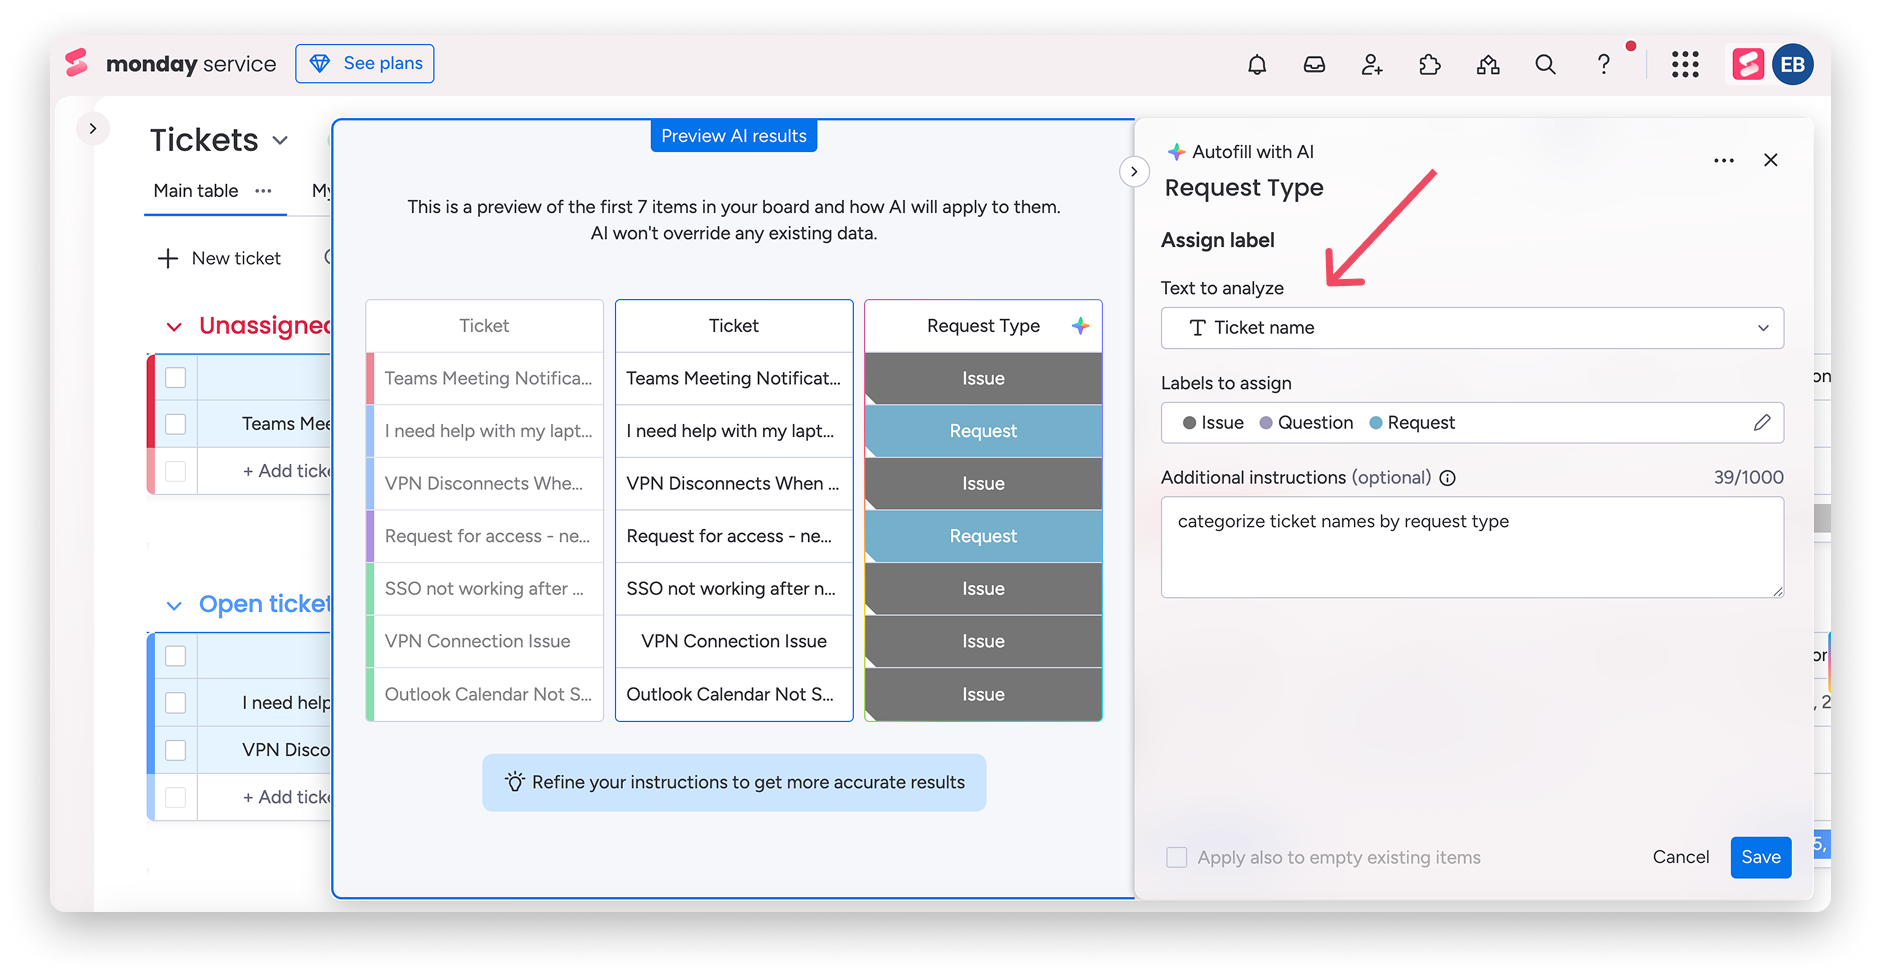The image size is (1881, 977).
Task: Click Issue result for VPN Disconnects When row
Action: click(x=983, y=484)
